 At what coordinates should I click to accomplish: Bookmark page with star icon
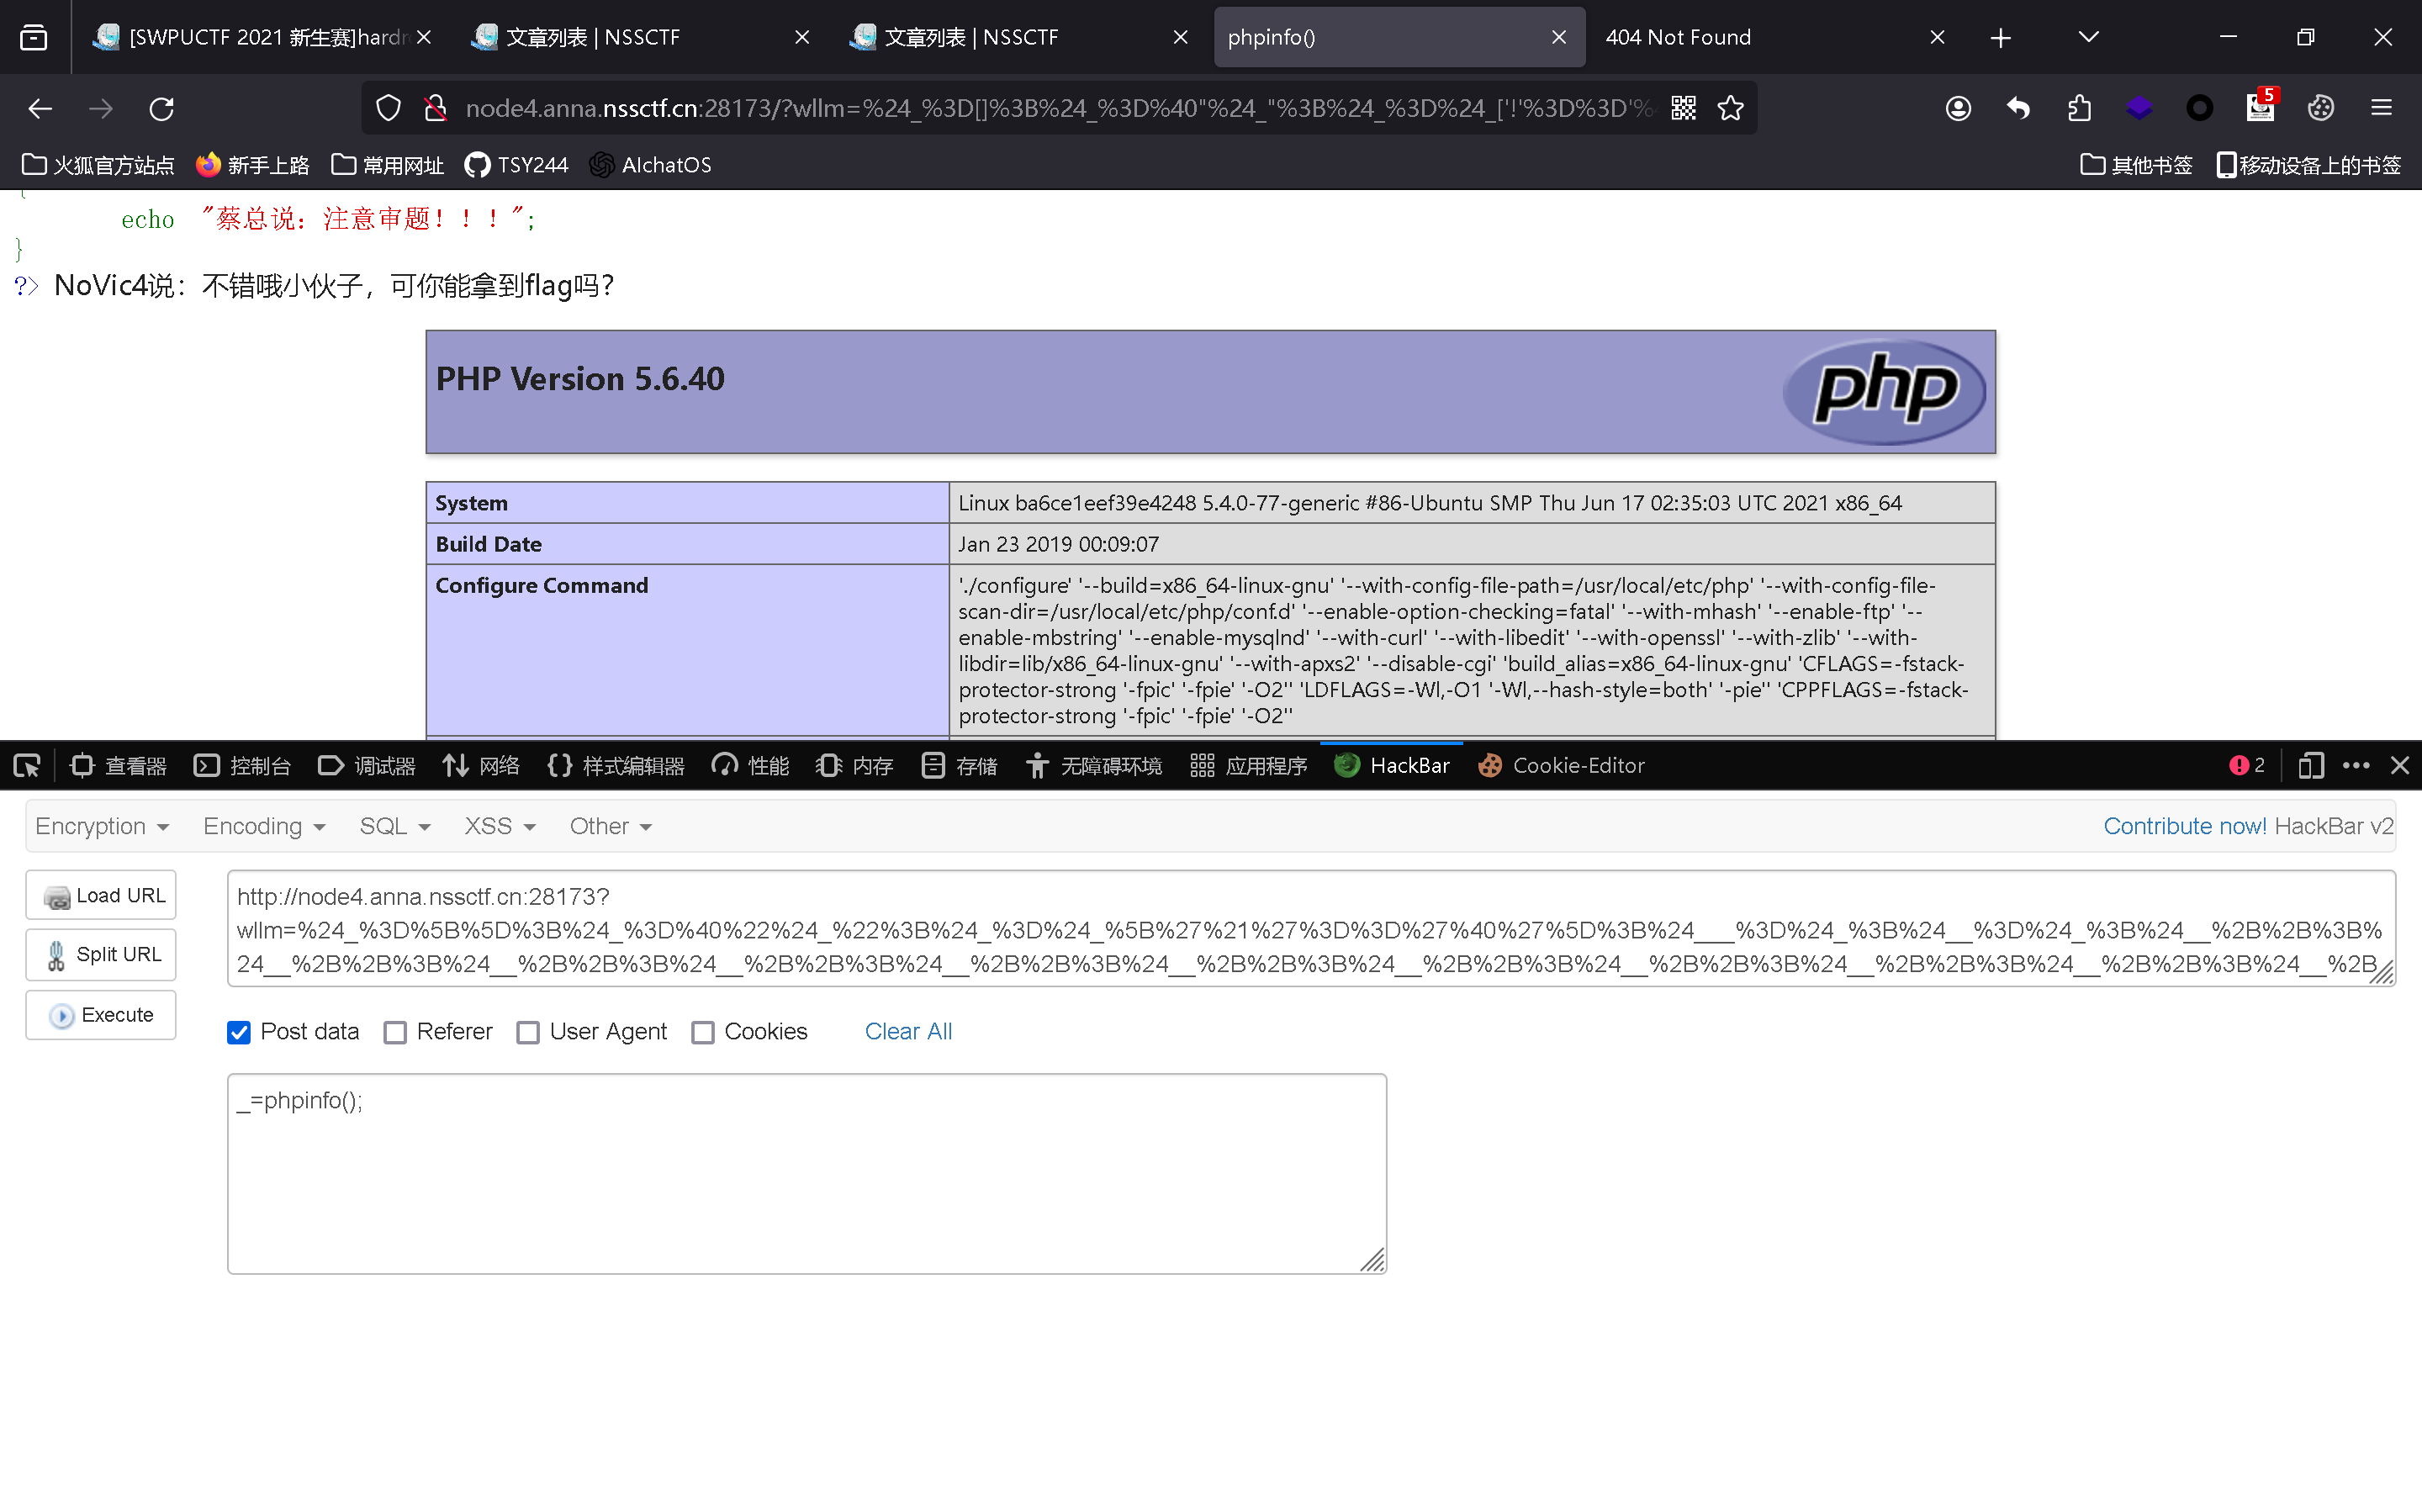[1730, 108]
